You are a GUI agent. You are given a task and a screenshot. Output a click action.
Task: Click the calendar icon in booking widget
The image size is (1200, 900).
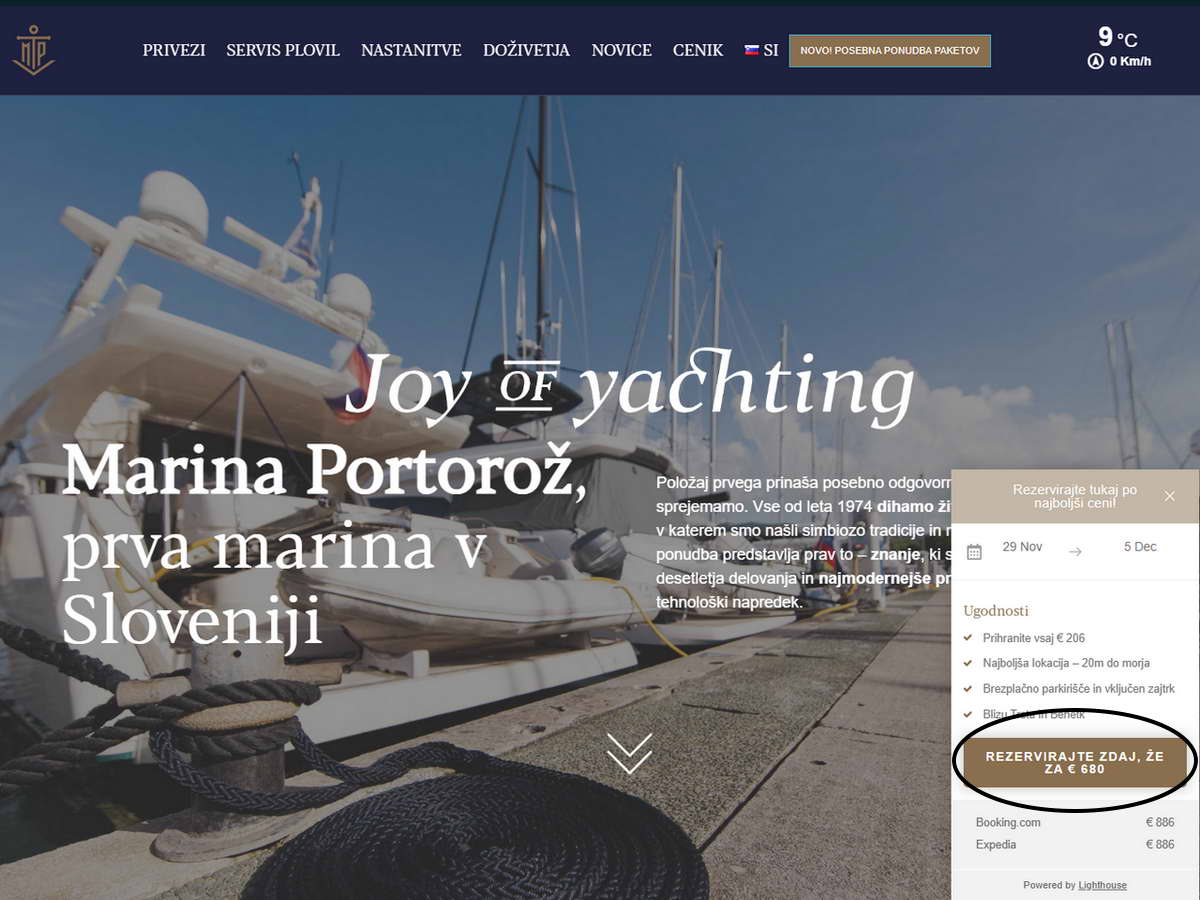974,551
